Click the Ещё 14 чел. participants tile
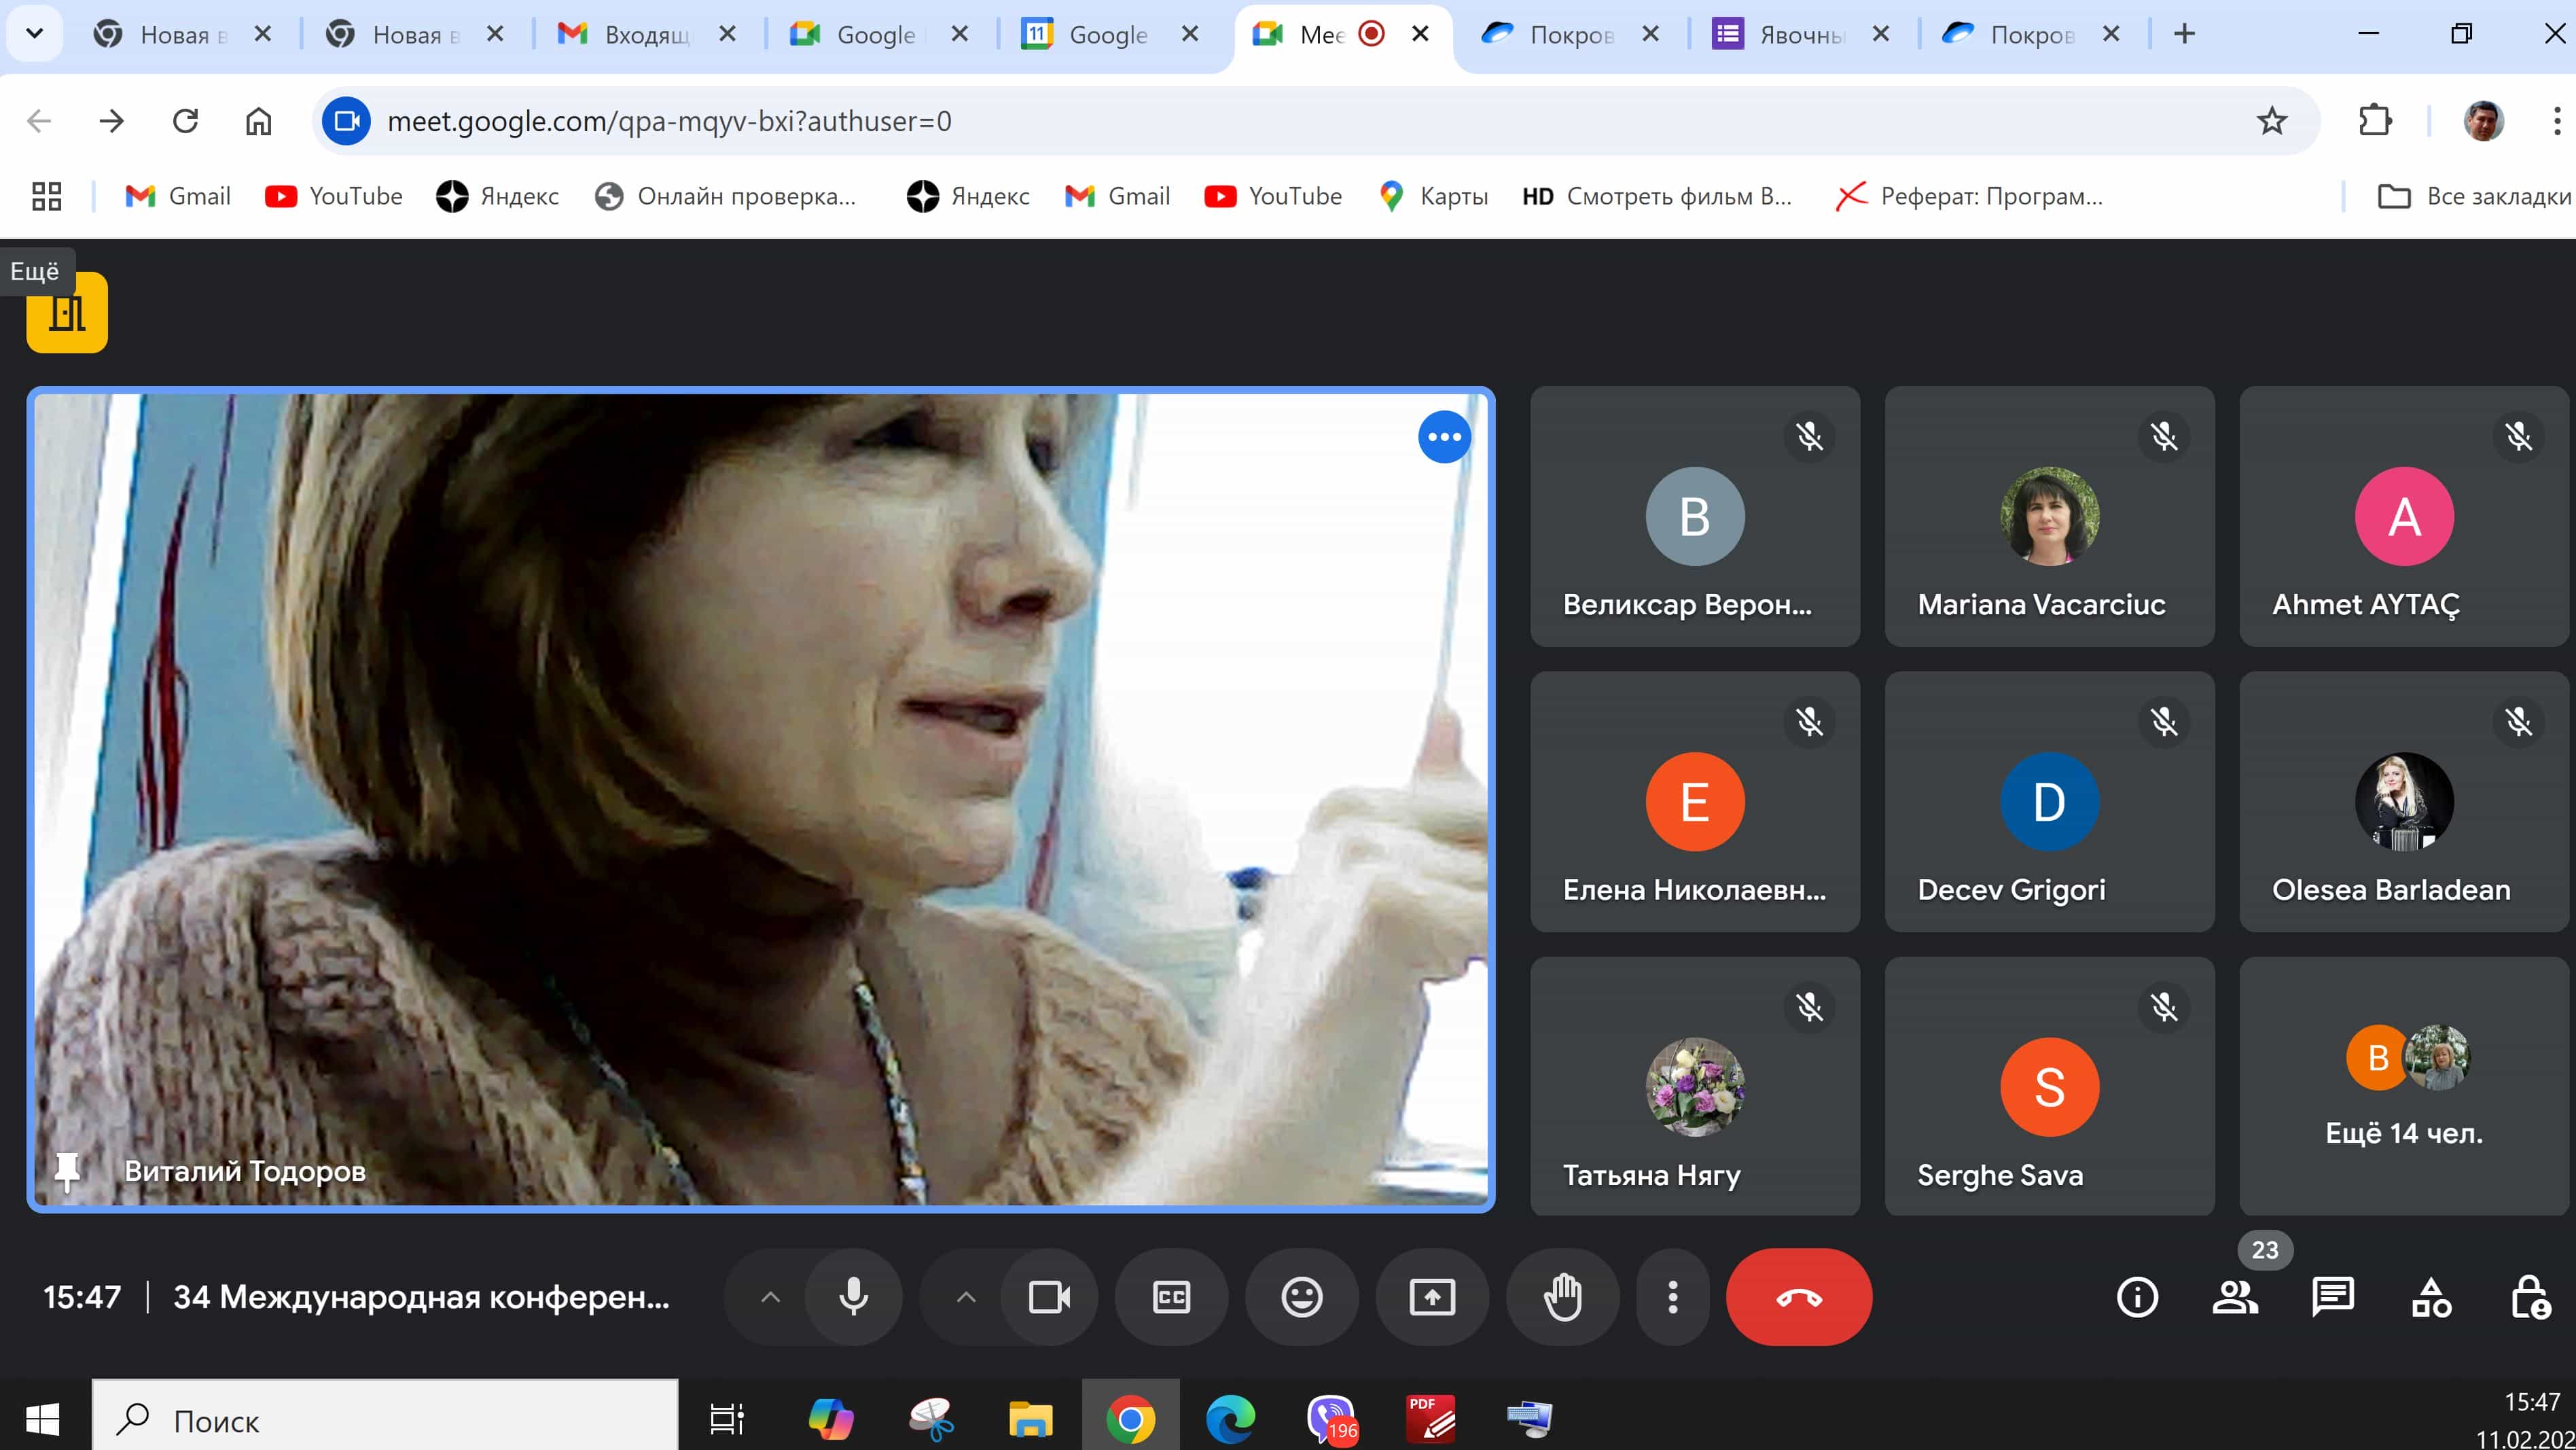This screenshot has height=1450, width=2576. click(x=2403, y=1087)
